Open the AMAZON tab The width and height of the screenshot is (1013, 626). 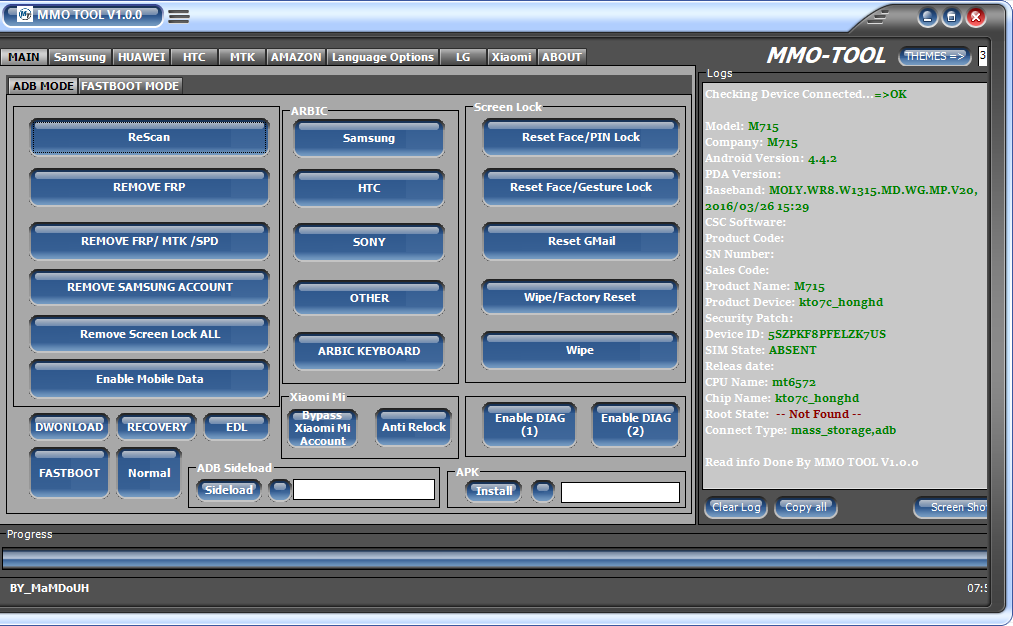296,57
